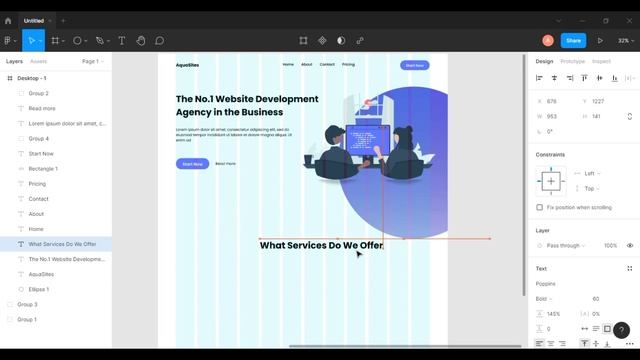
Task: Switch to the Layers tab
Action: [x=14, y=61]
